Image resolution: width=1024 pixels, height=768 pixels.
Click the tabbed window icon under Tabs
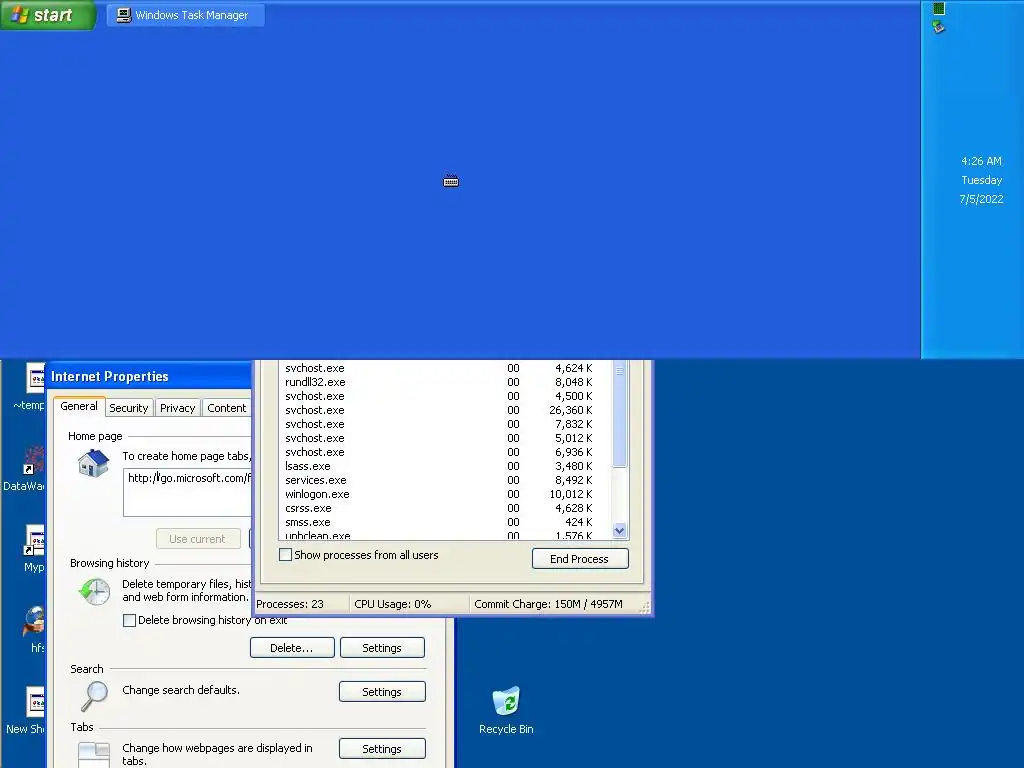click(94, 755)
